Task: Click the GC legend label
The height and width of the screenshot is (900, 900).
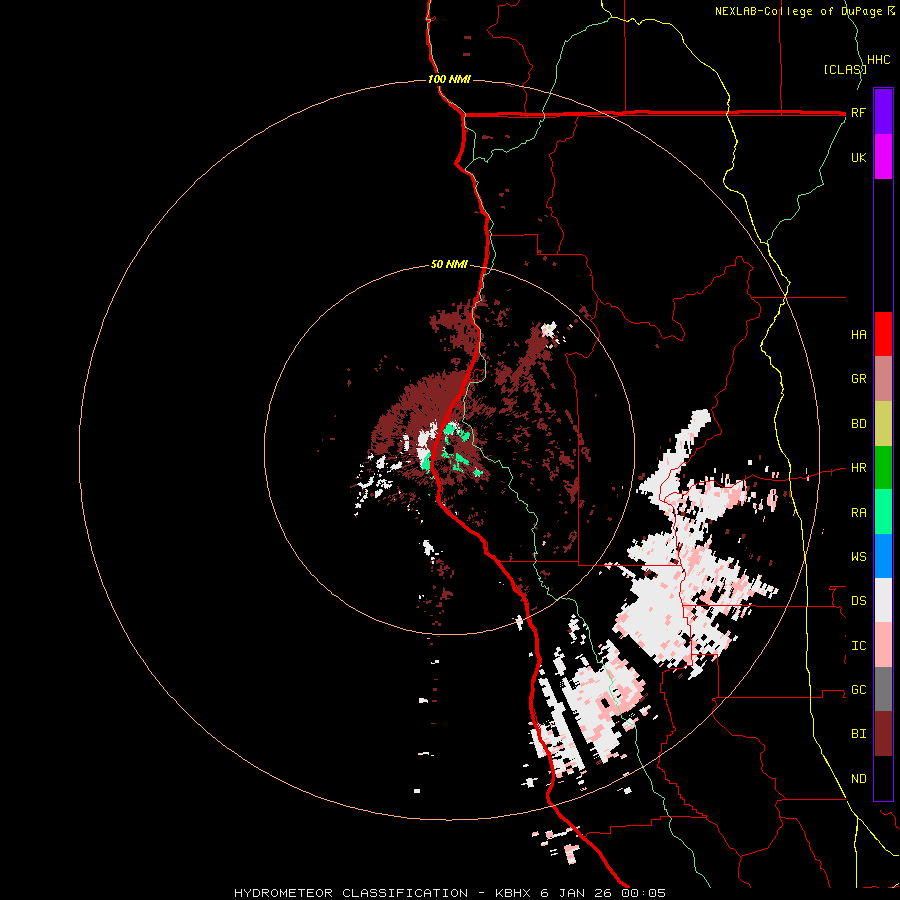Action: 858,689
